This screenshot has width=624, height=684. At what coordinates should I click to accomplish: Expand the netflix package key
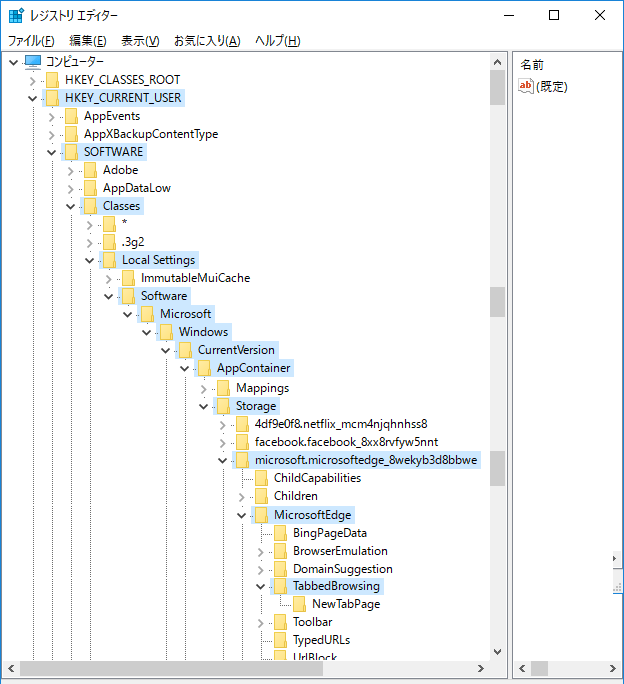(x=223, y=425)
